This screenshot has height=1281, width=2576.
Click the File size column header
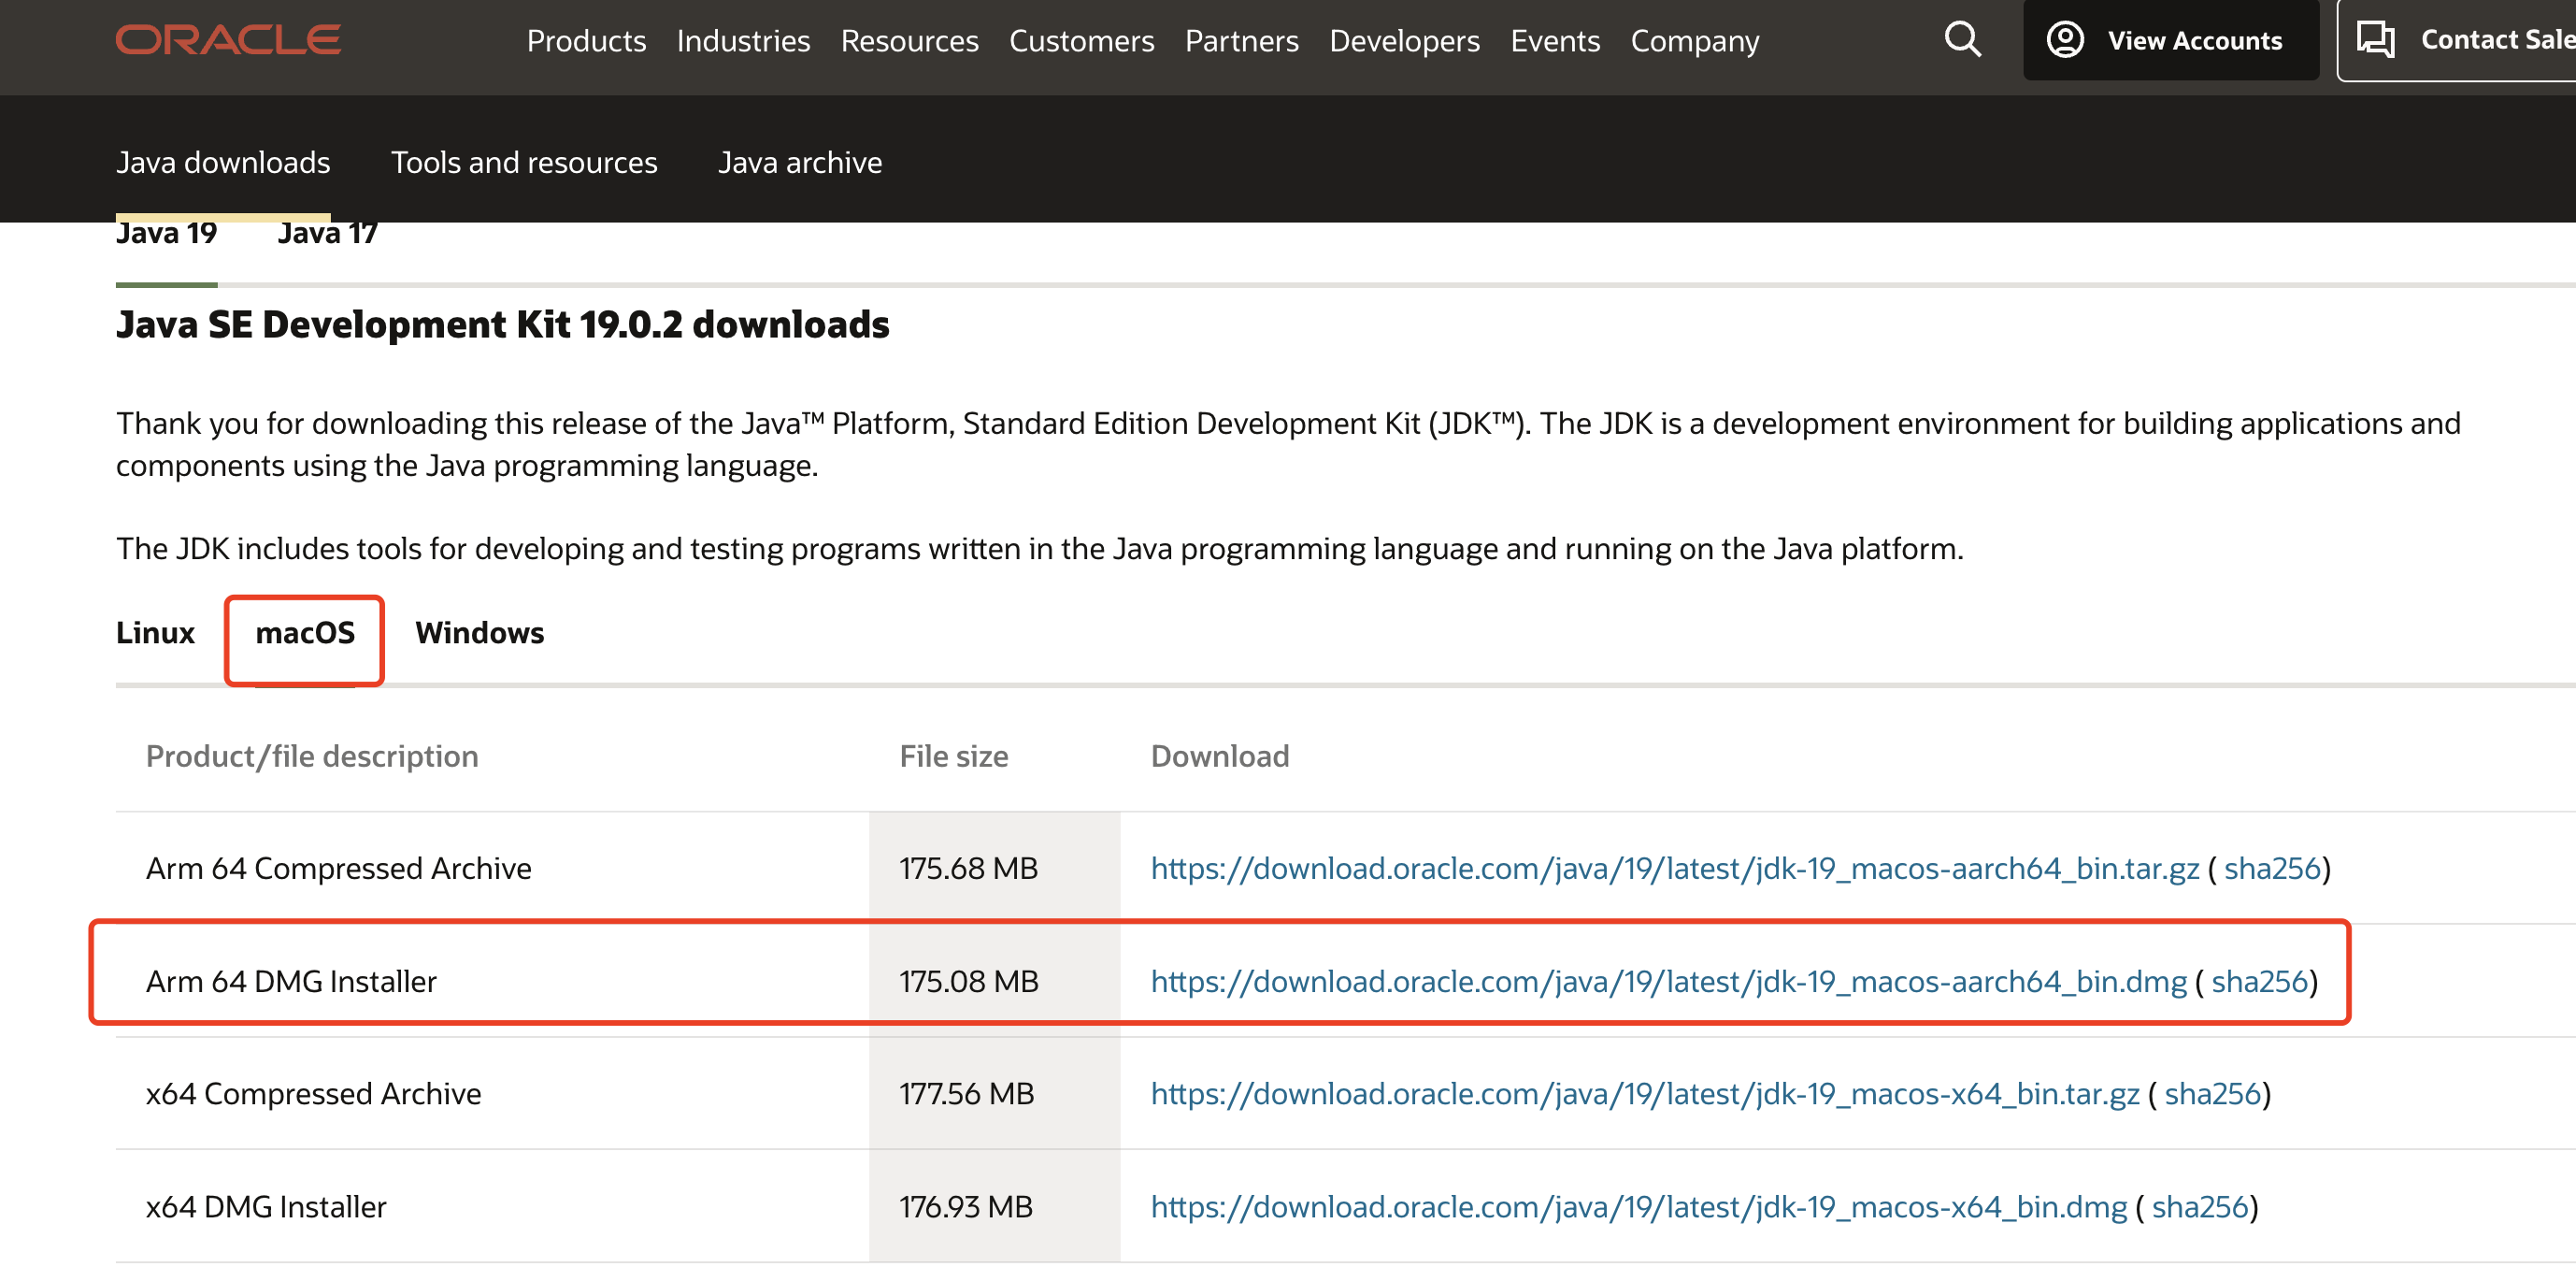tap(953, 756)
